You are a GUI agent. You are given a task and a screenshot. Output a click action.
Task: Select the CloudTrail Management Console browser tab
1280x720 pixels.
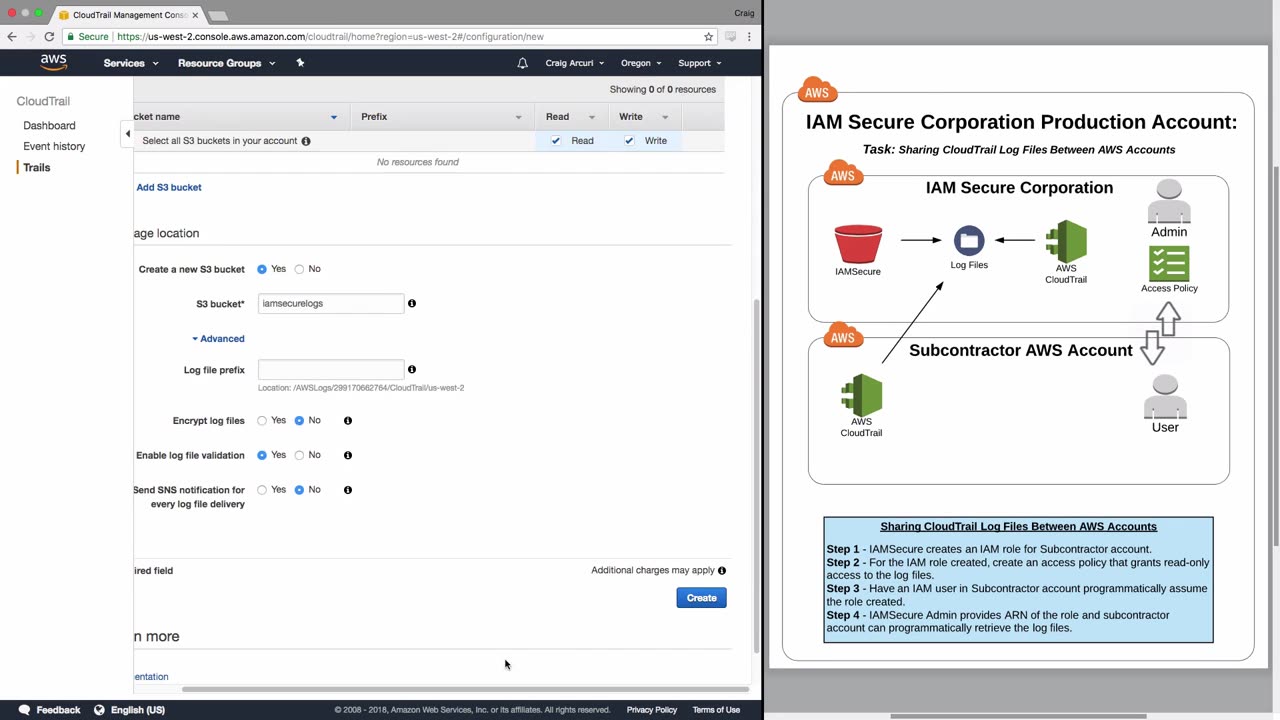[x=128, y=15]
